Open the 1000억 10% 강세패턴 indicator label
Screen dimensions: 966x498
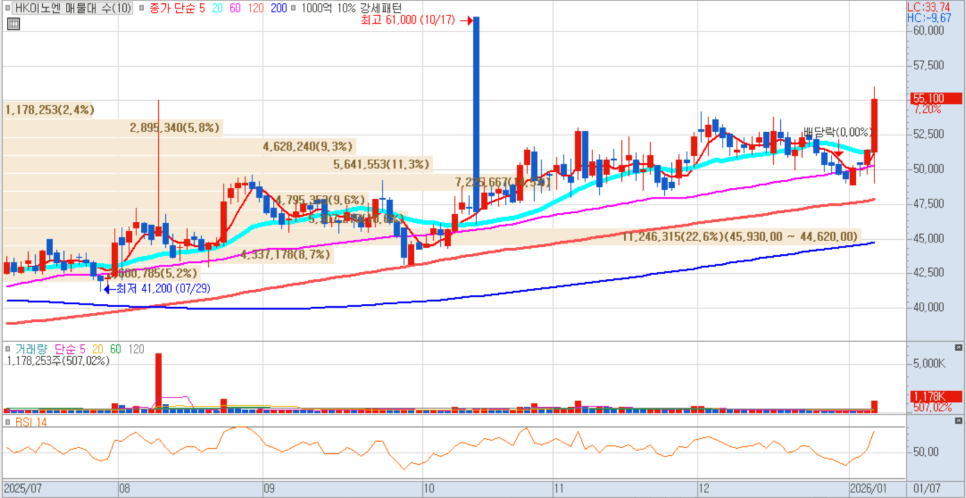pos(346,8)
